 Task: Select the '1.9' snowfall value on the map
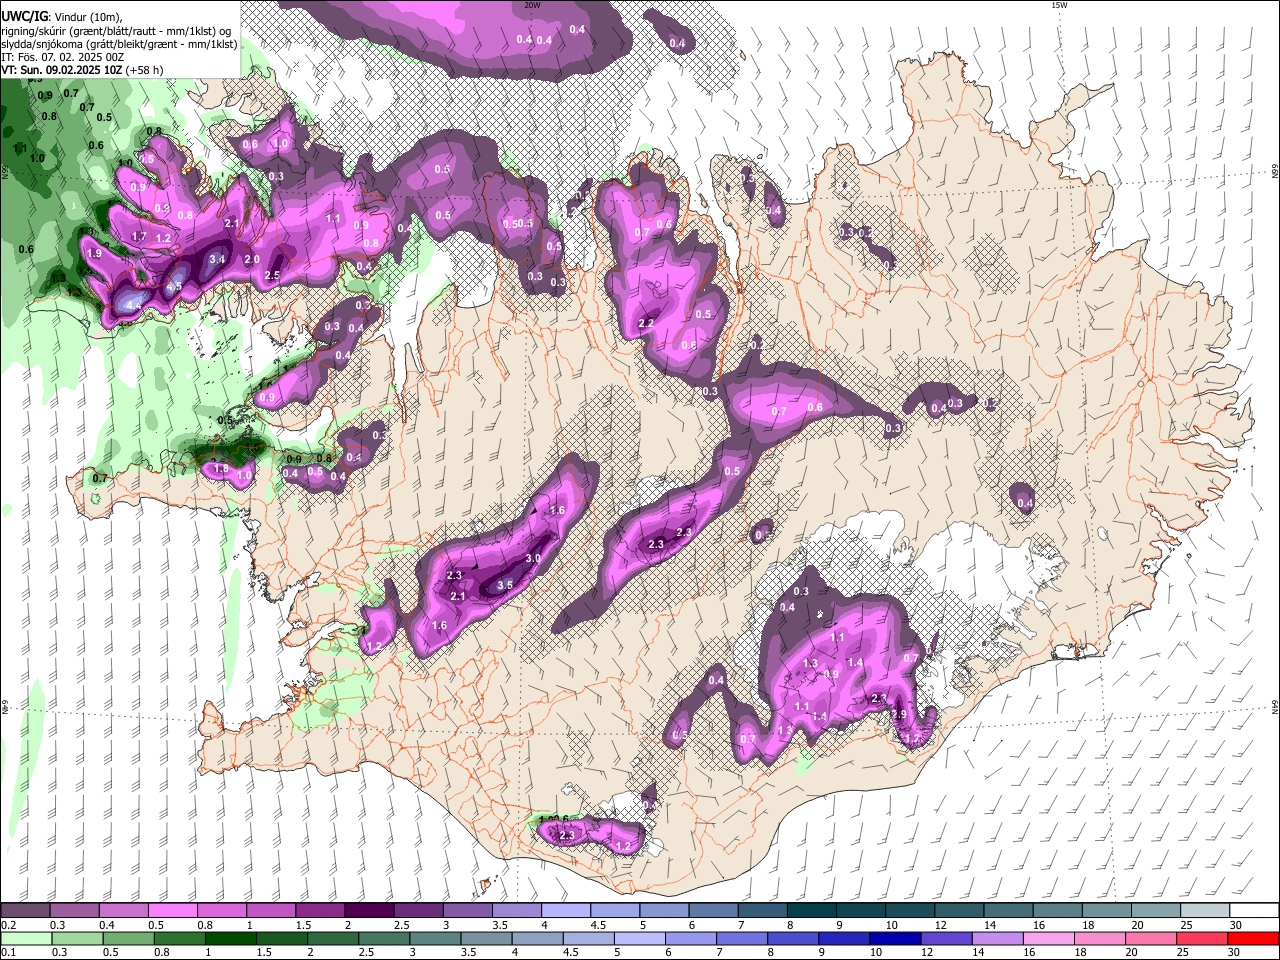click(x=95, y=254)
